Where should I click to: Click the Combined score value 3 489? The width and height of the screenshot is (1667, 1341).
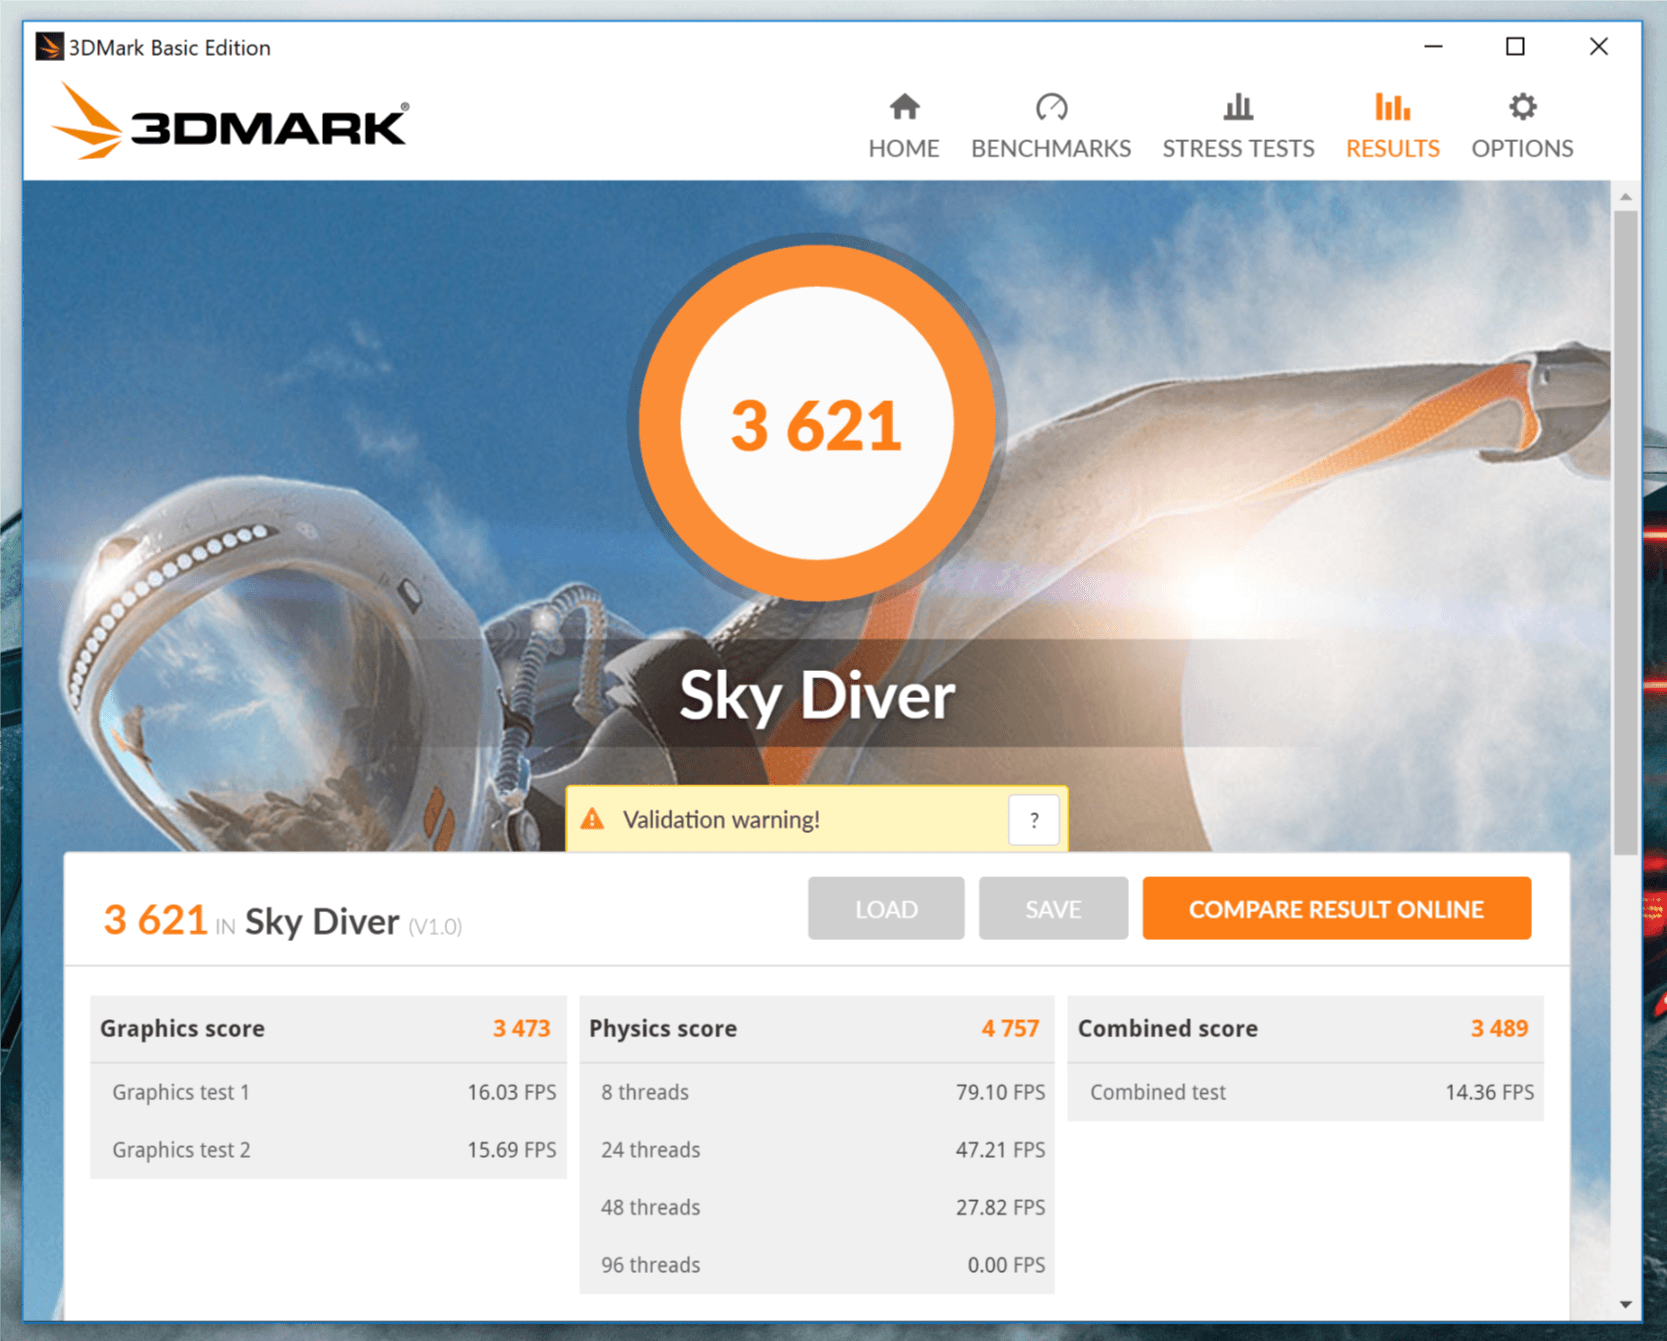click(x=1499, y=1028)
